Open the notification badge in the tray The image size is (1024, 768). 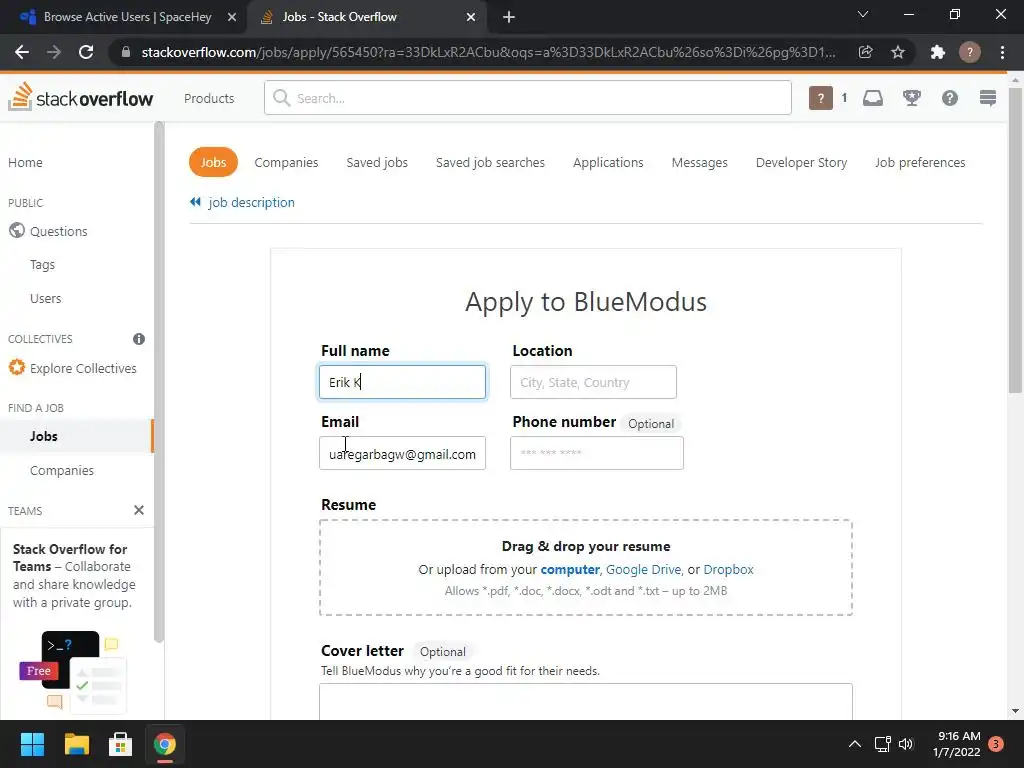click(x=996, y=744)
